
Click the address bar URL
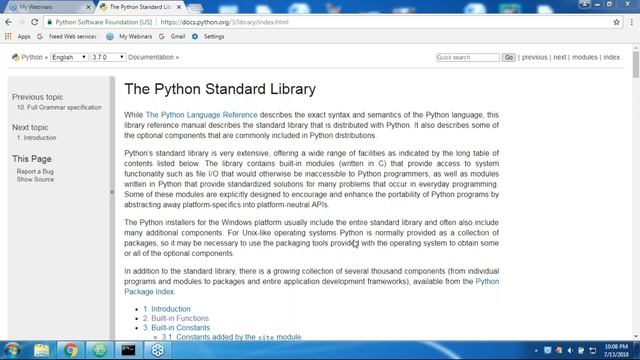click(x=224, y=22)
